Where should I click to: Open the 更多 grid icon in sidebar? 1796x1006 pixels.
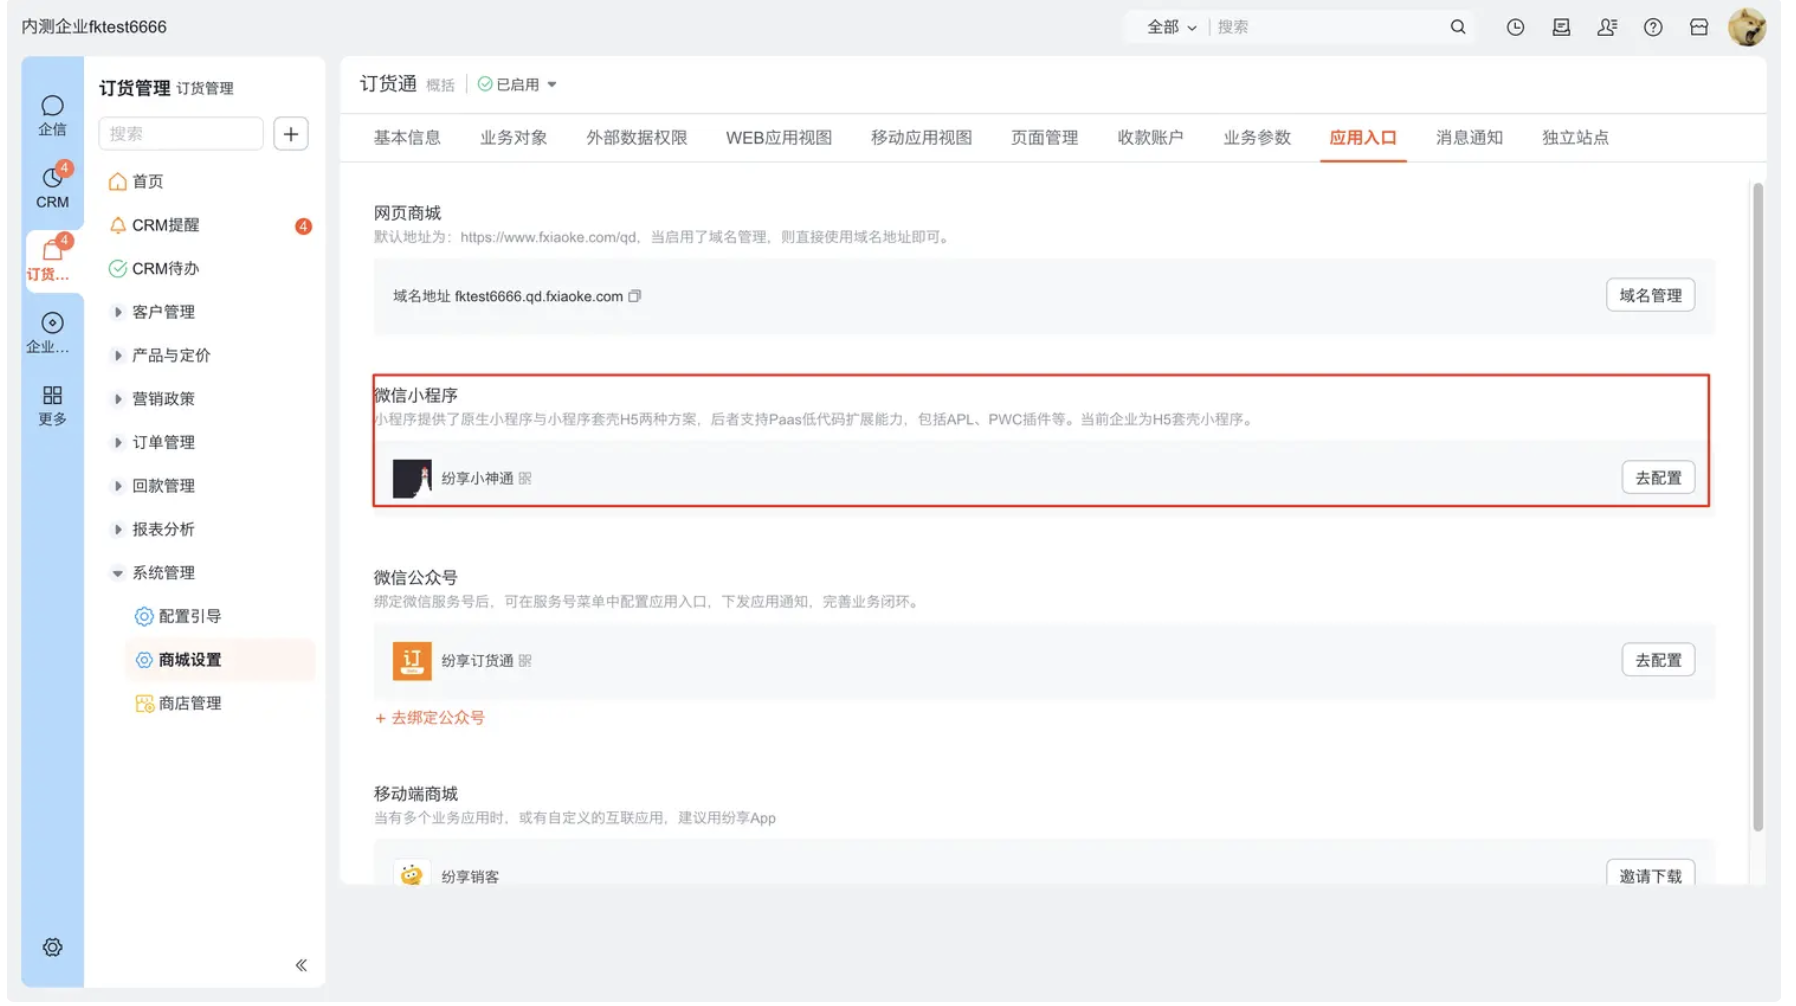point(52,405)
